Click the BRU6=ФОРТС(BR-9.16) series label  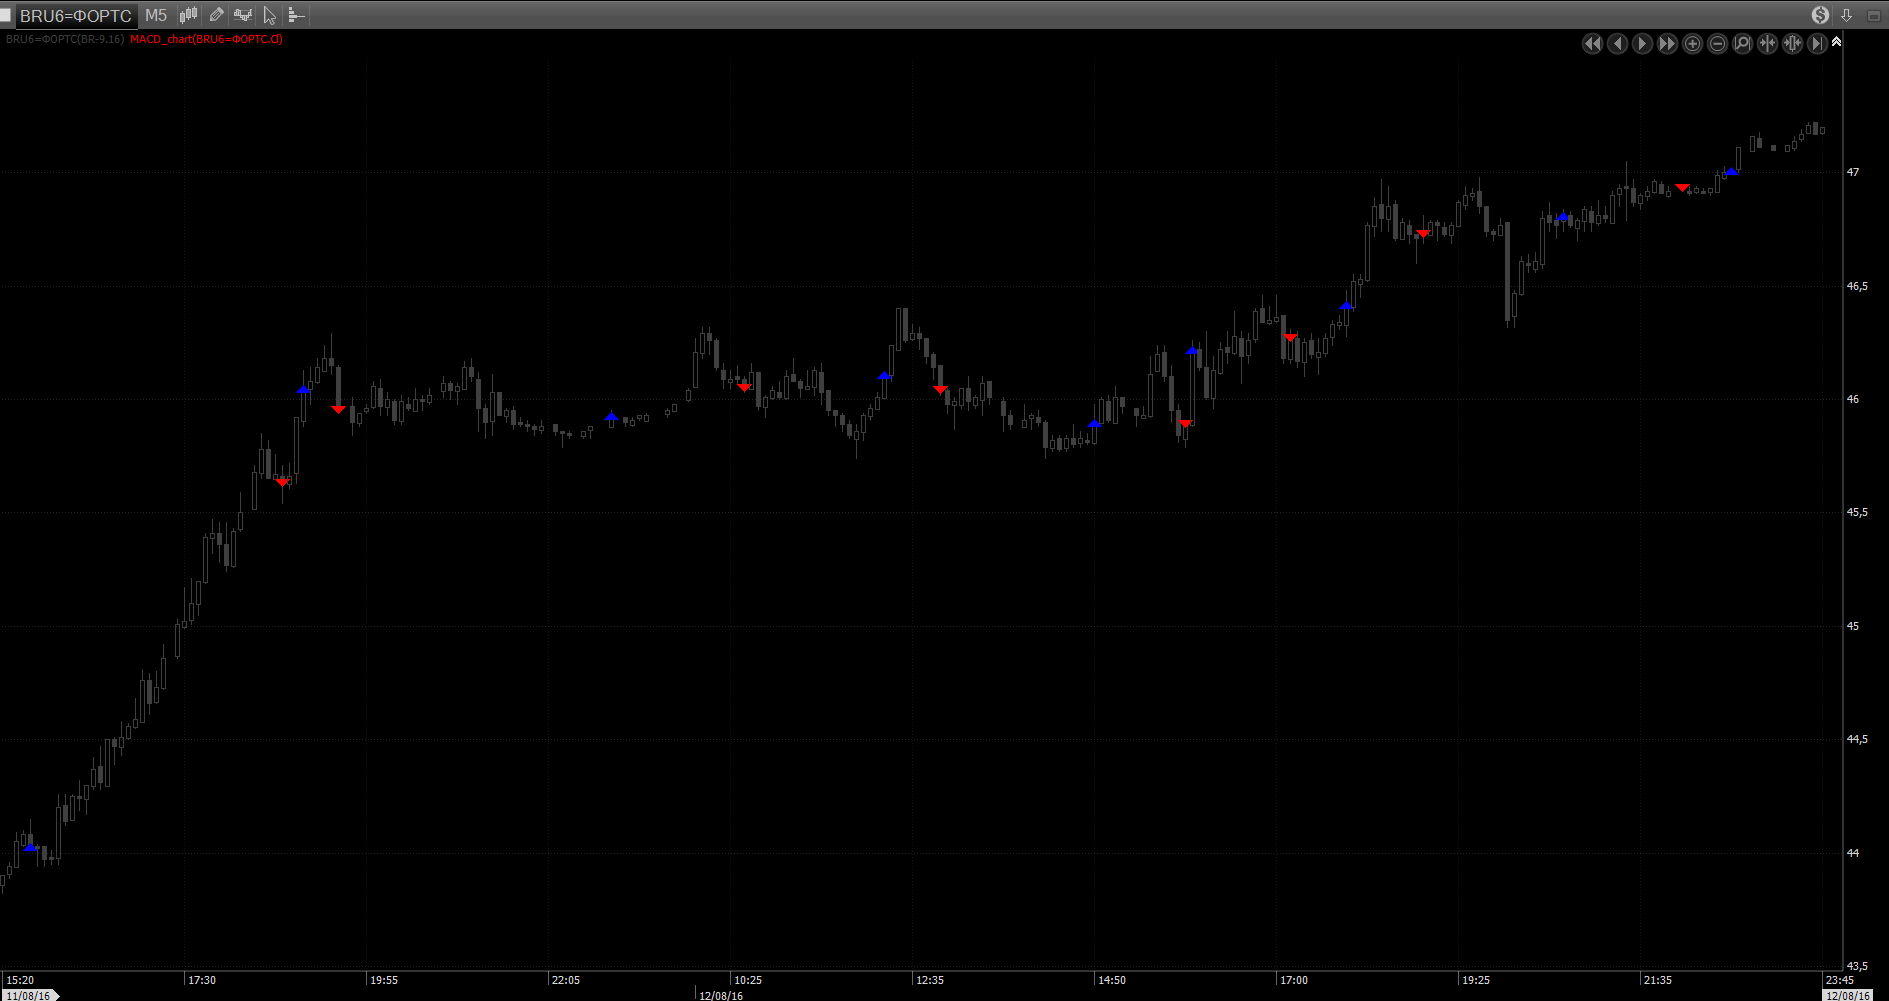pos(65,40)
